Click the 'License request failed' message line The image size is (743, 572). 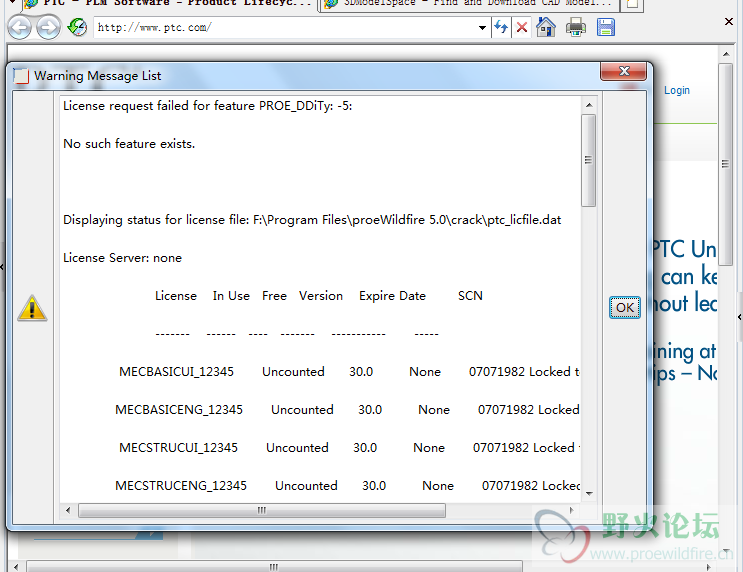(208, 106)
